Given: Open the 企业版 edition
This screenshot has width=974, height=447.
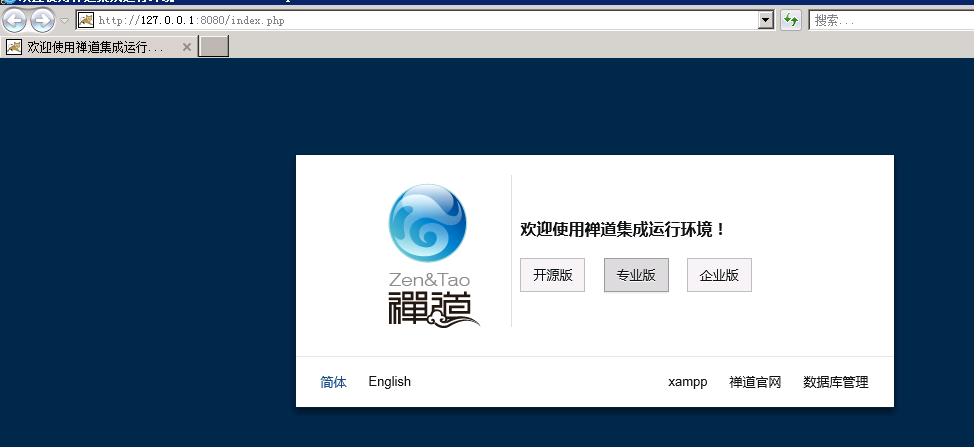Looking at the screenshot, I should (x=719, y=275).
